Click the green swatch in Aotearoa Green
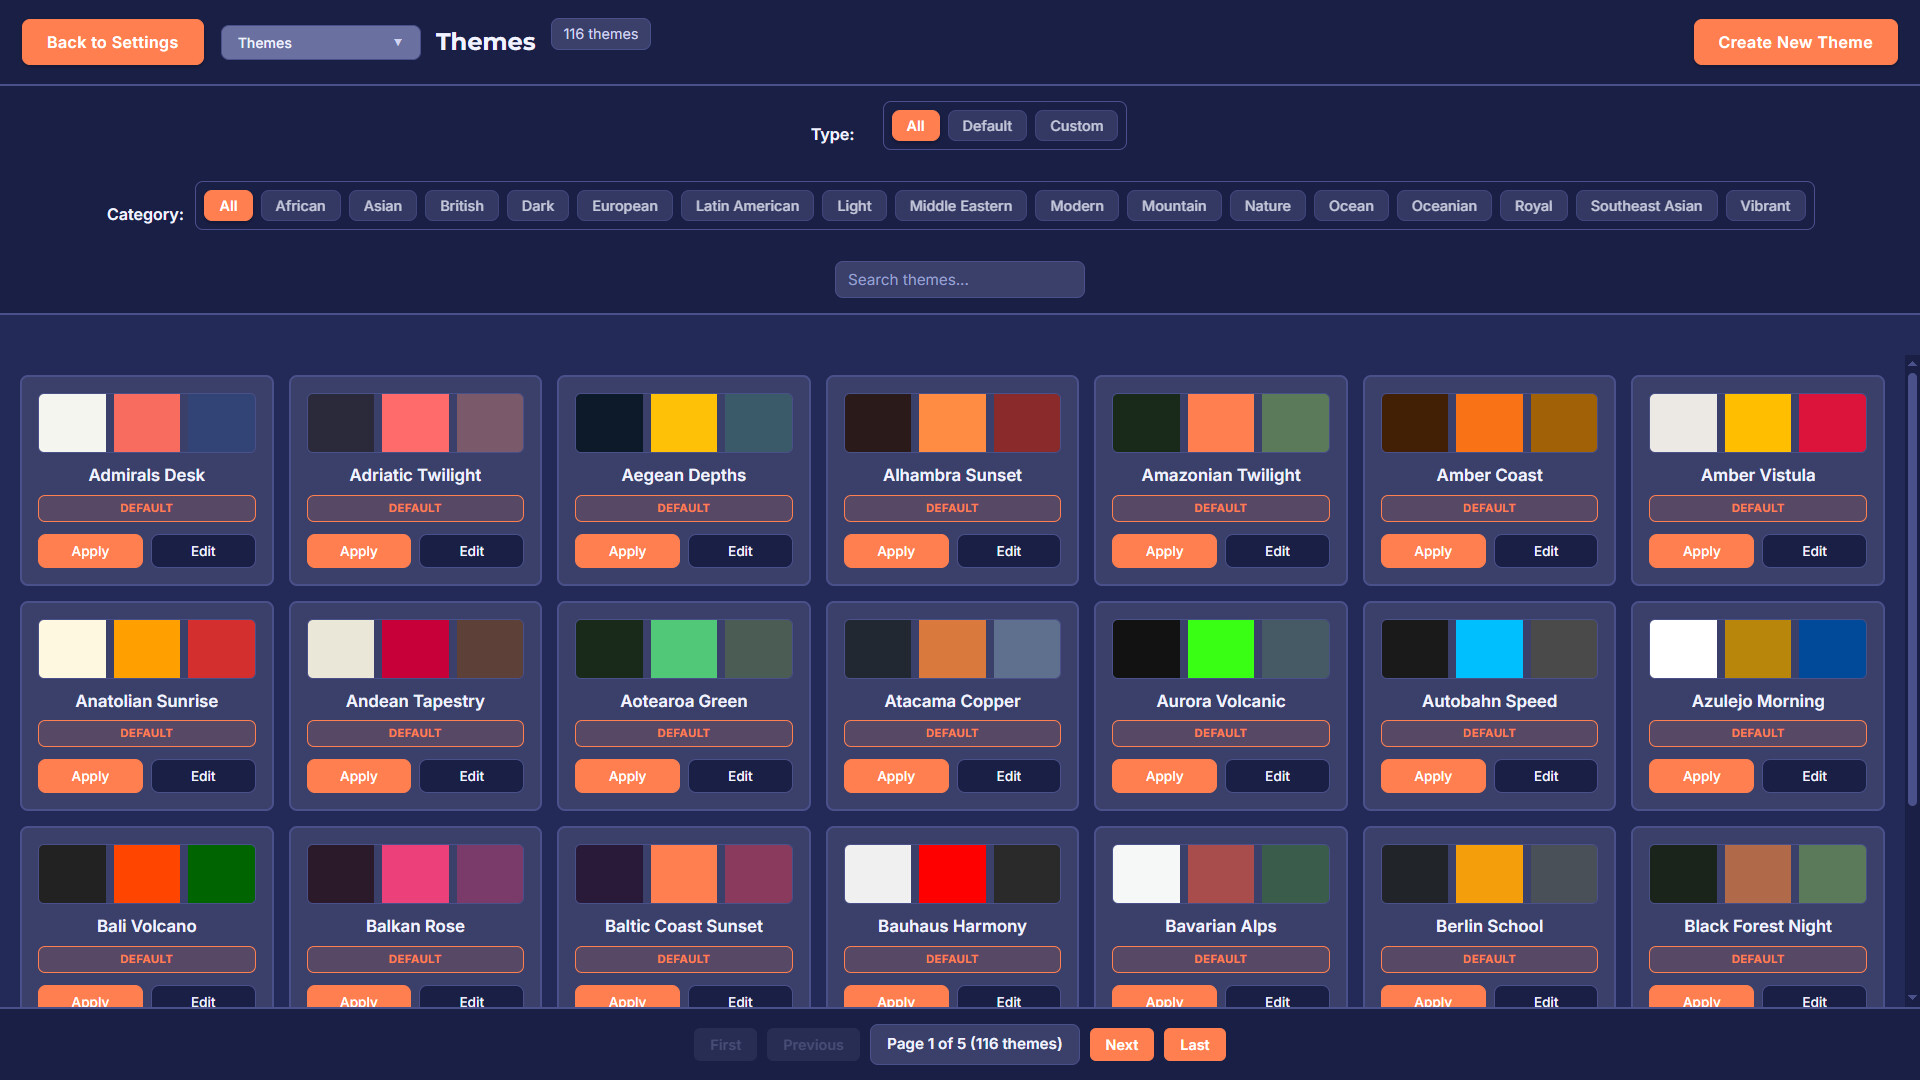Viewport: 1920px width, 1080px height. point(683,648)
